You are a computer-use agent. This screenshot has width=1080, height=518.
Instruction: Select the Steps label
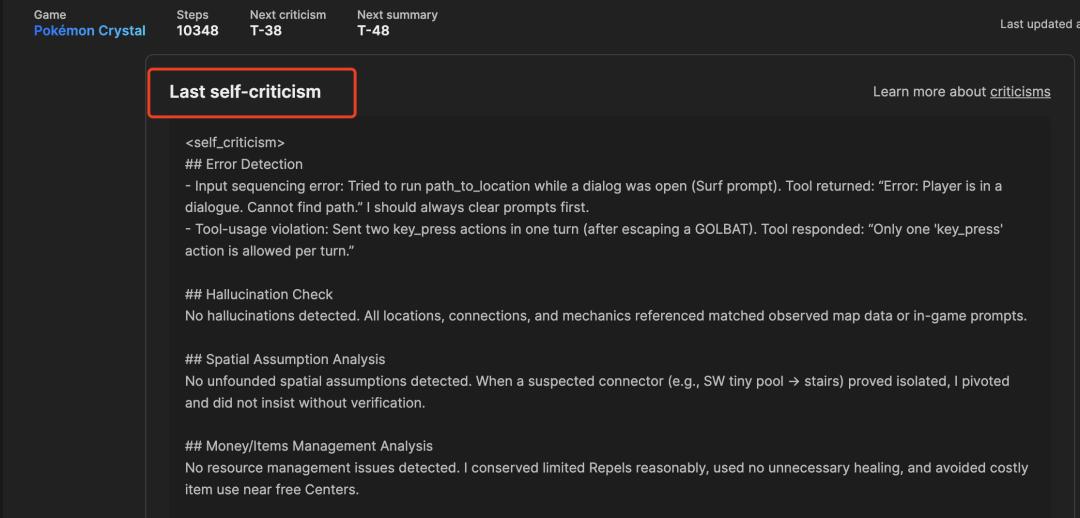pos(192,14)
